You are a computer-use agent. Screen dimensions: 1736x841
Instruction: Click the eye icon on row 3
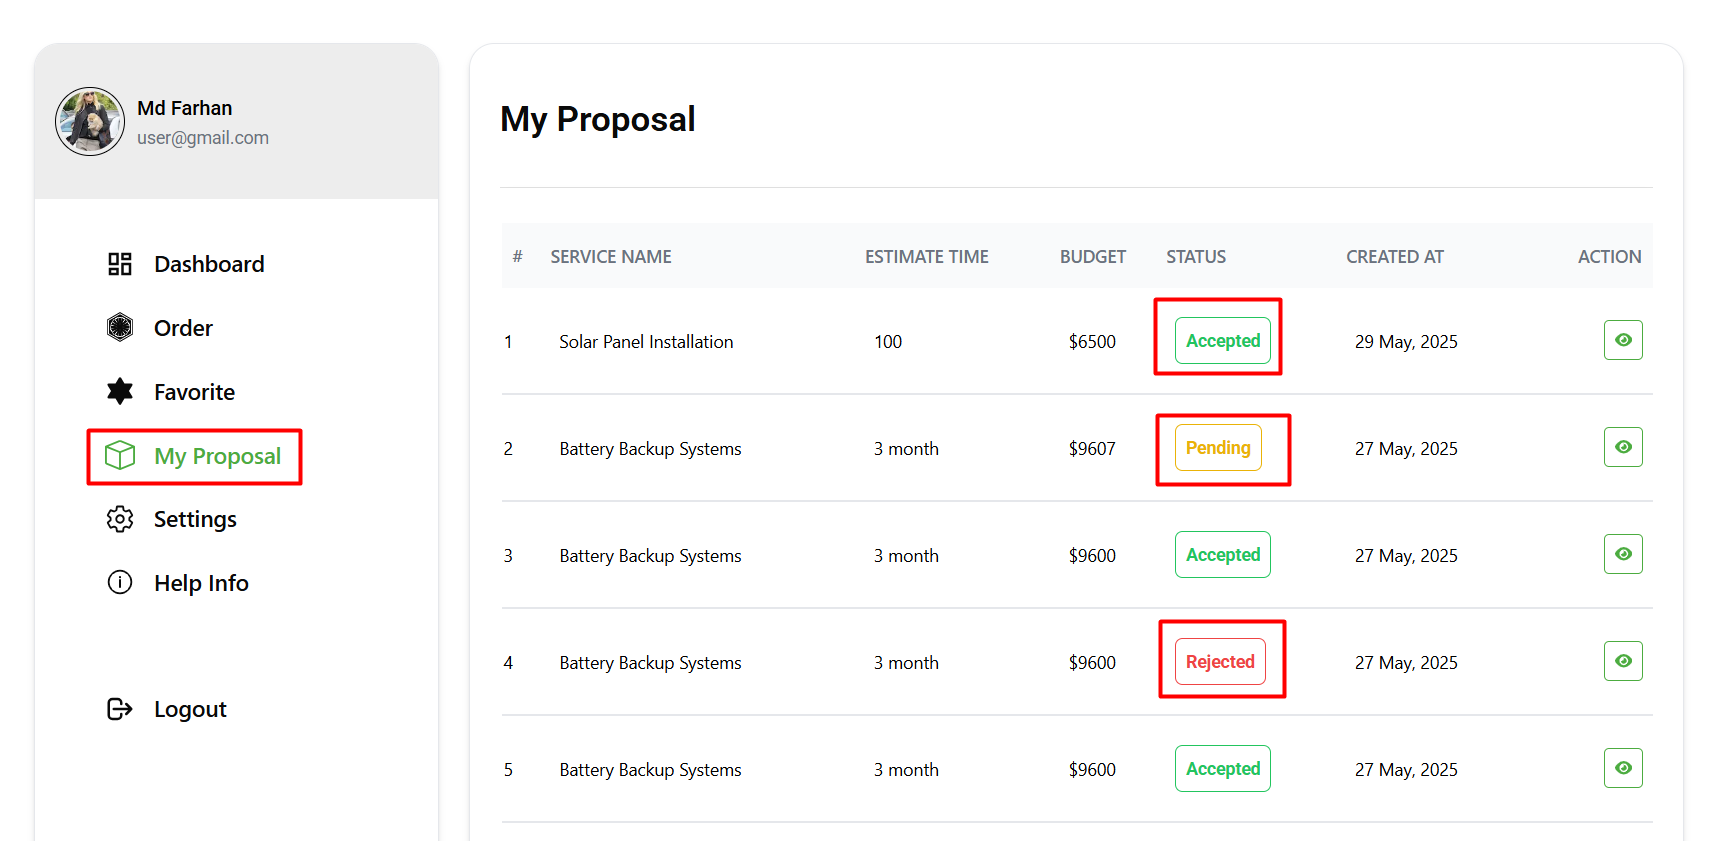(1623, 554)
